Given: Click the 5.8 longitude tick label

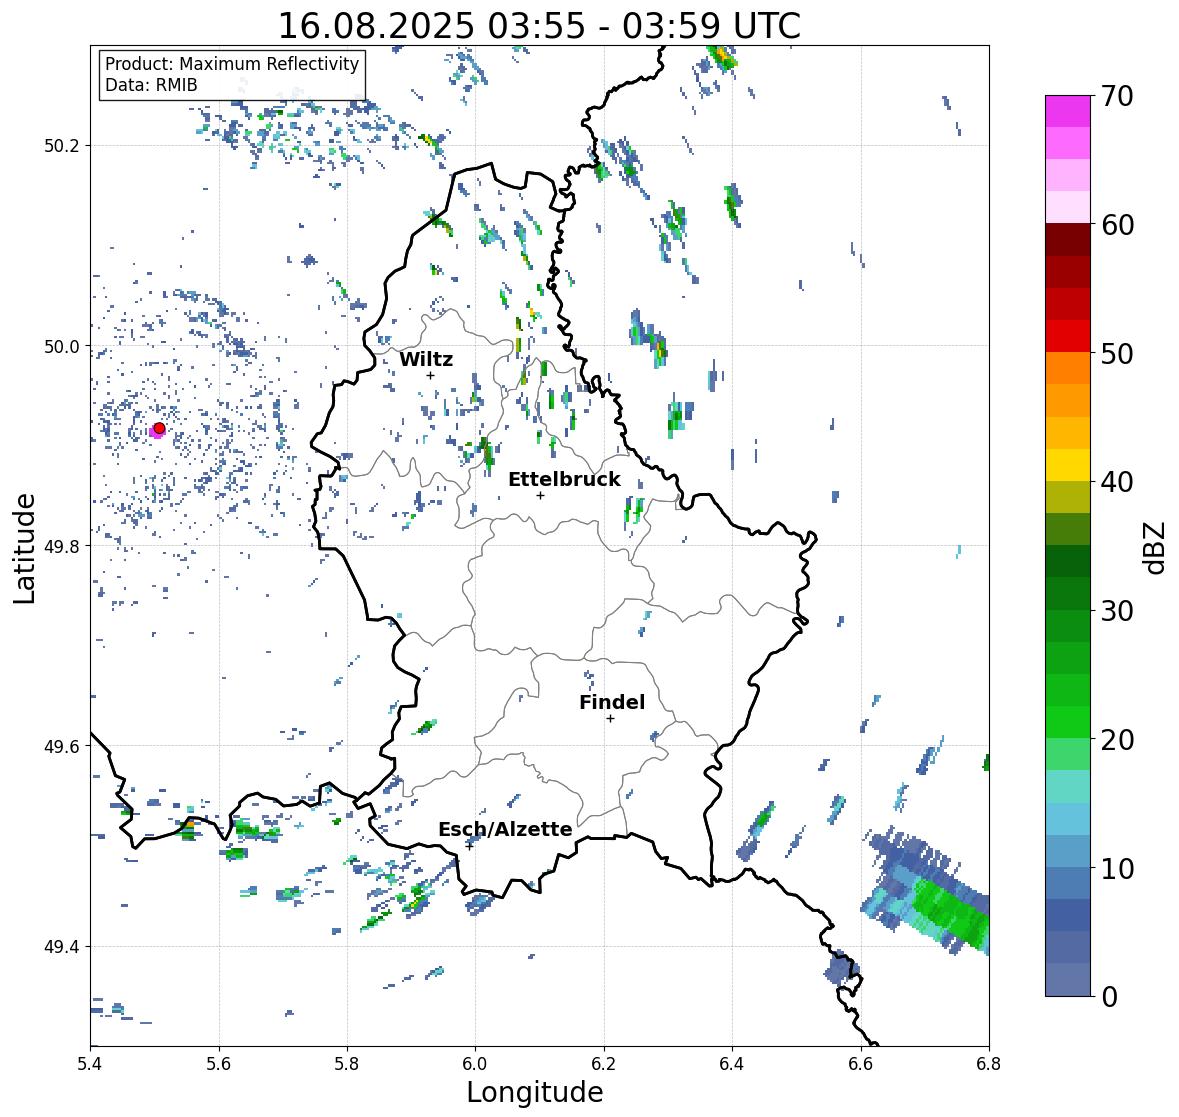Looking at the screenshot, I should pos(347,1063).
